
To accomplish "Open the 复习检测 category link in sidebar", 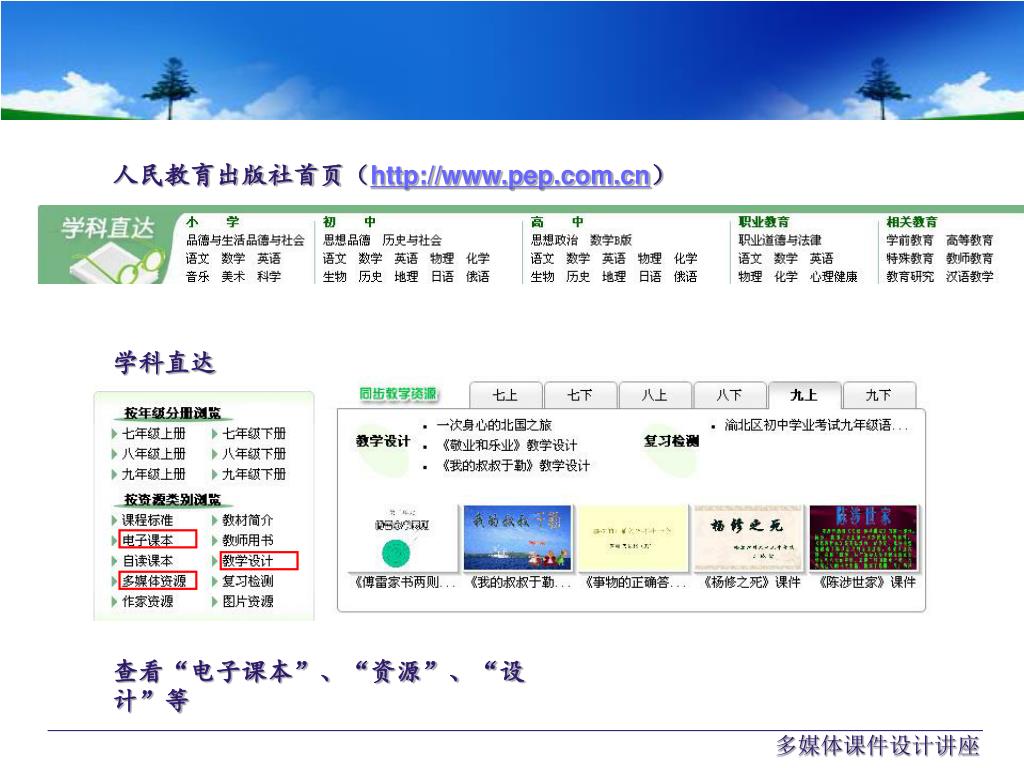I will (248, 581).
